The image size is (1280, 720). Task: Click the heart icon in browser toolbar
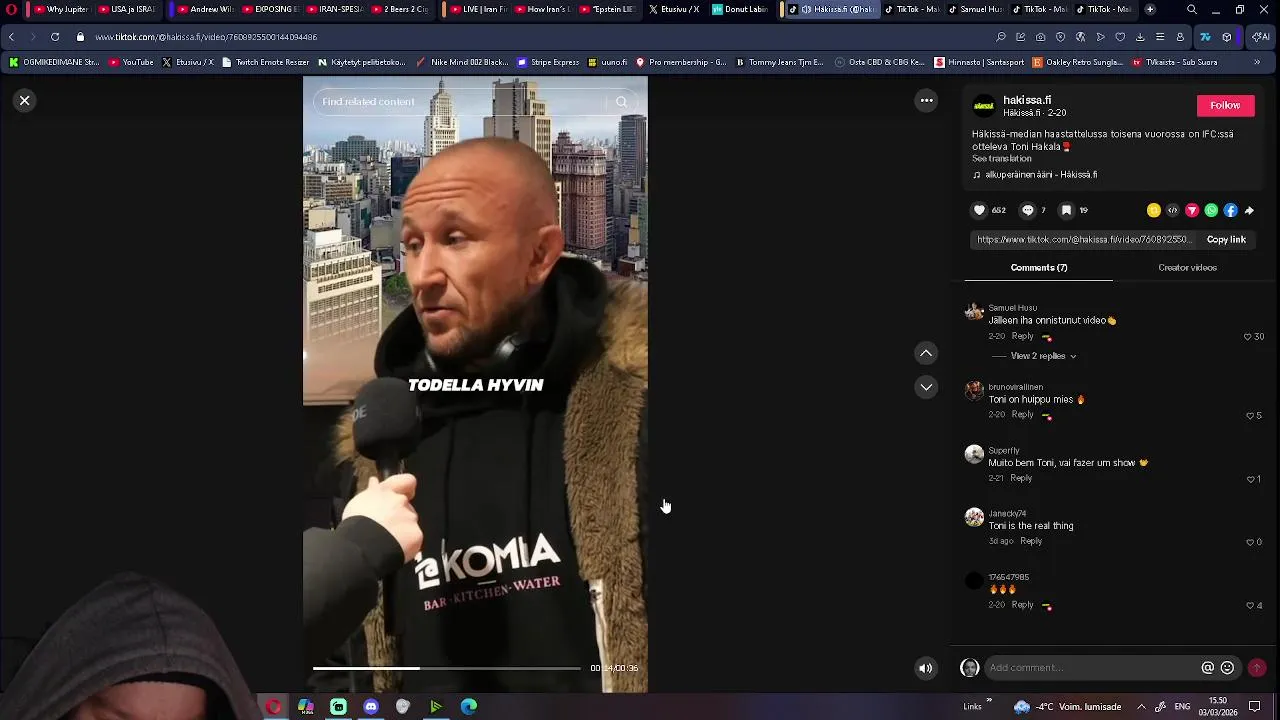point(1120,37)
